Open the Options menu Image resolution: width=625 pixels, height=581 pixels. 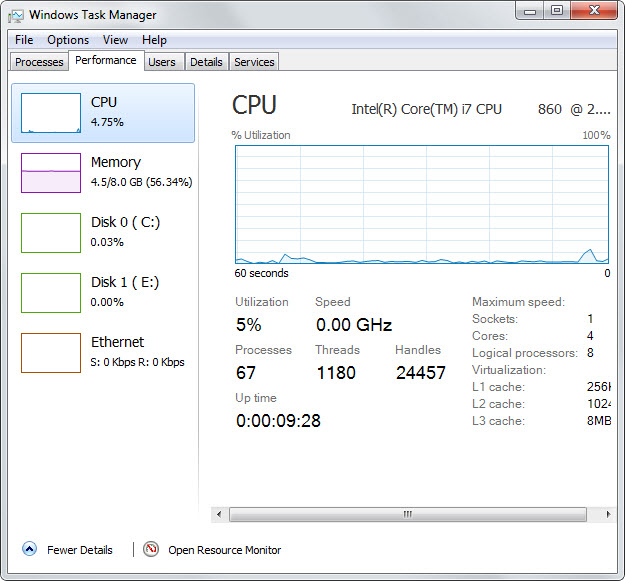pyautogui.click(x=68, y=40)
